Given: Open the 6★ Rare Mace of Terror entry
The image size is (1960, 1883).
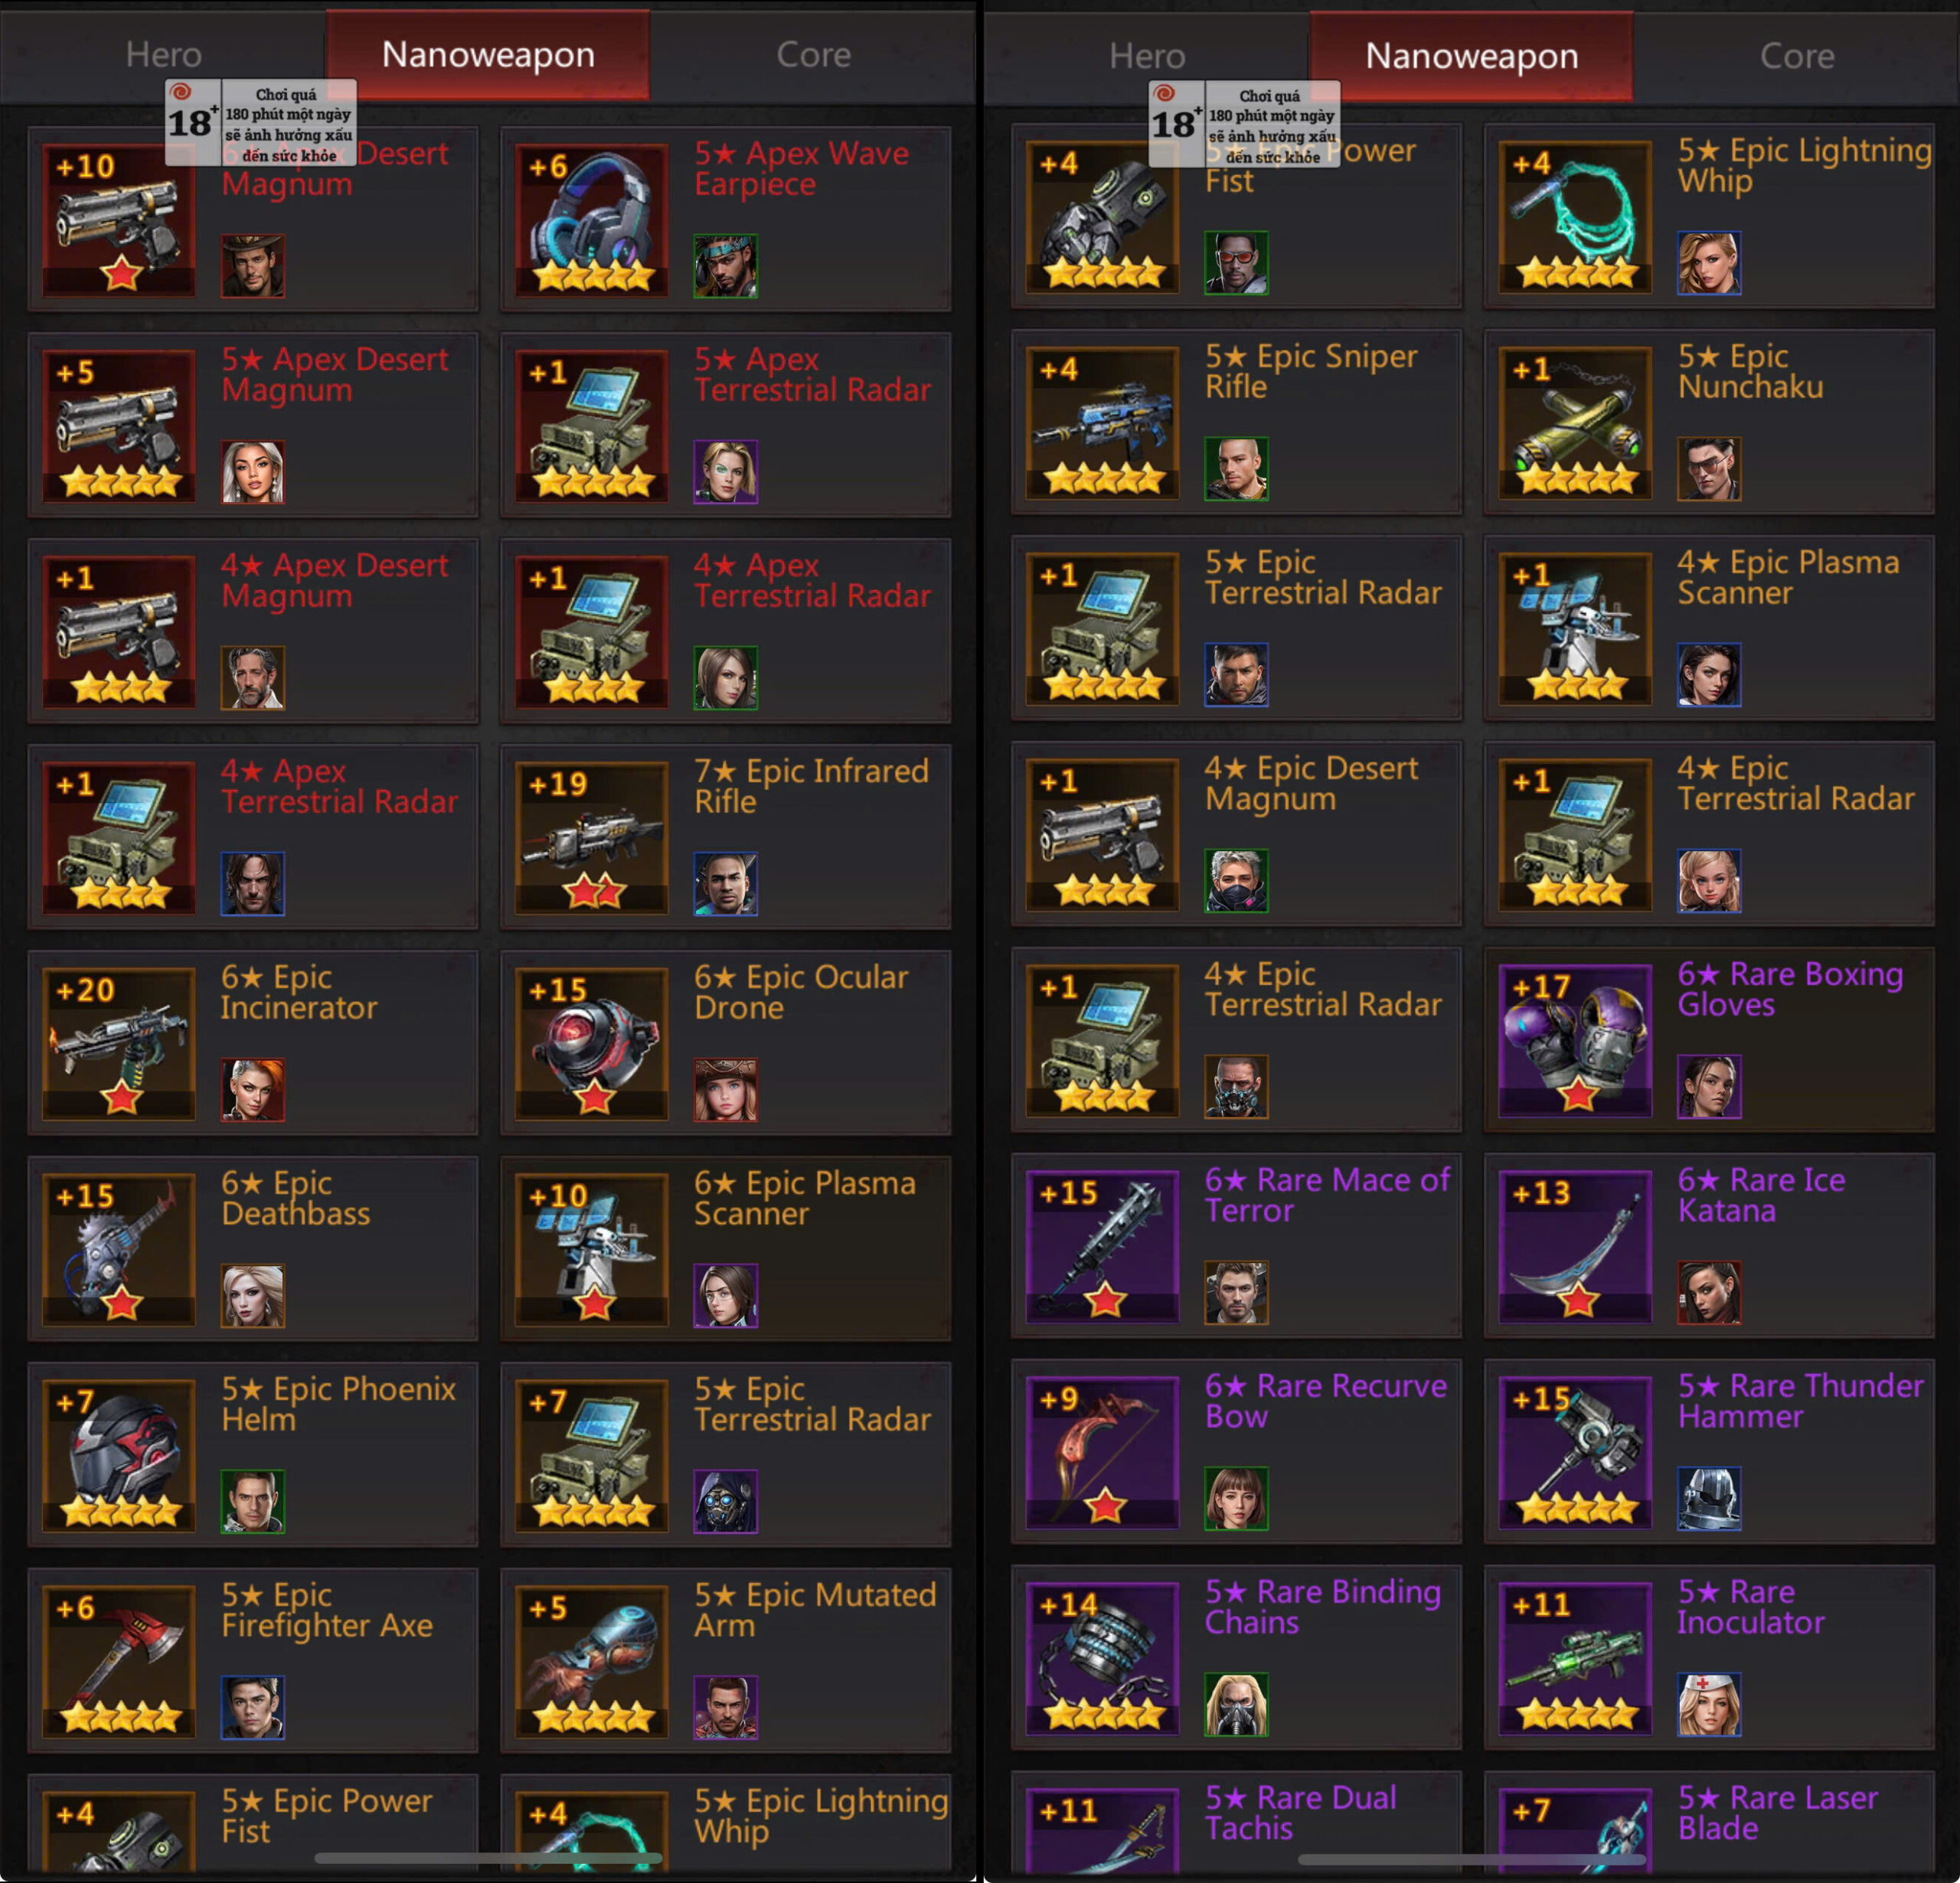Looking at the screenshot, I should click(1236, 1245).
